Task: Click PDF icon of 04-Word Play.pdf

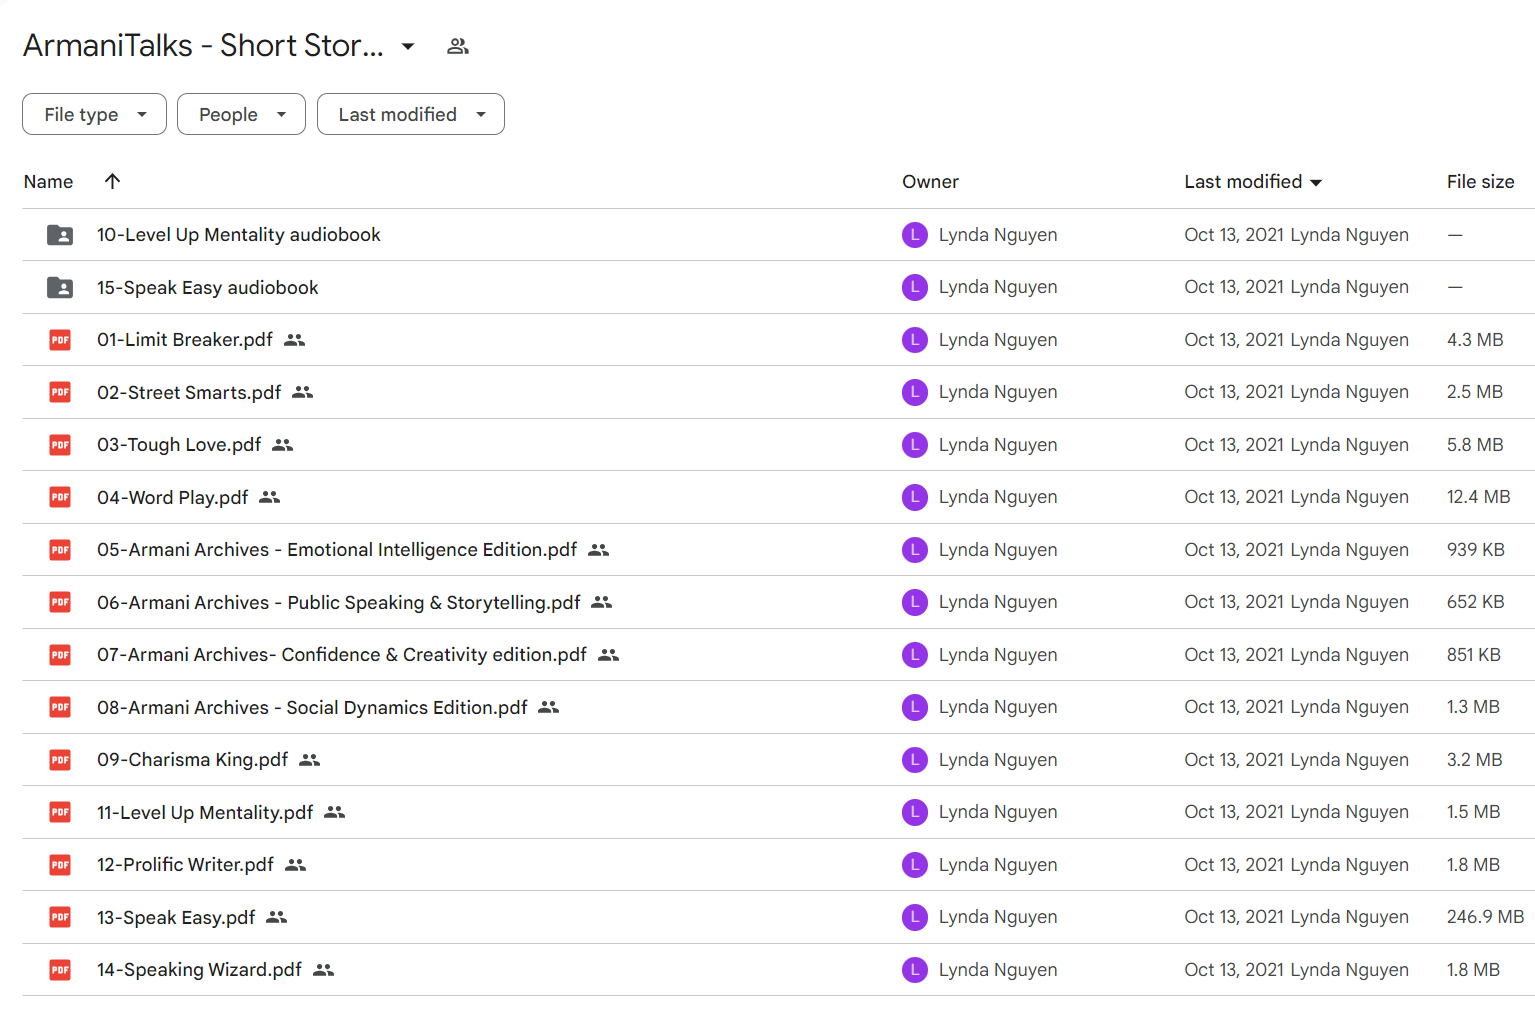Action: pyautogui.click(x=60, y=497)
